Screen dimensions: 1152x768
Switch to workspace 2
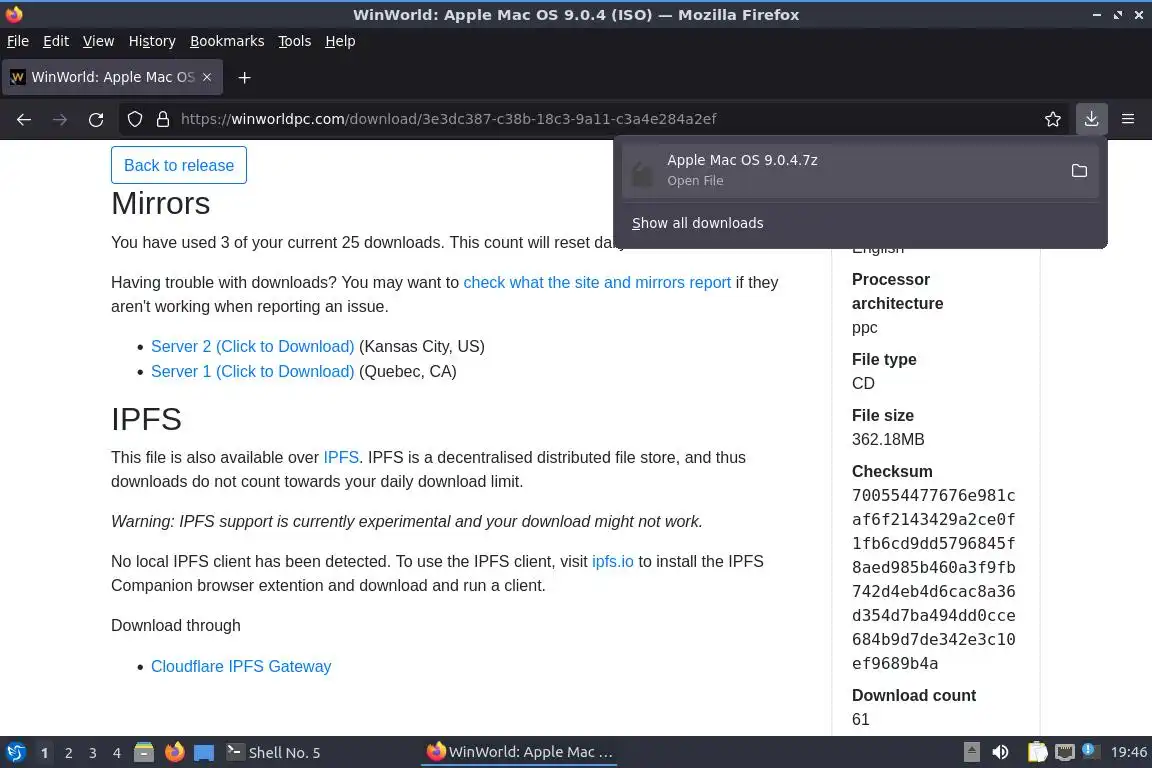(69, 753)
